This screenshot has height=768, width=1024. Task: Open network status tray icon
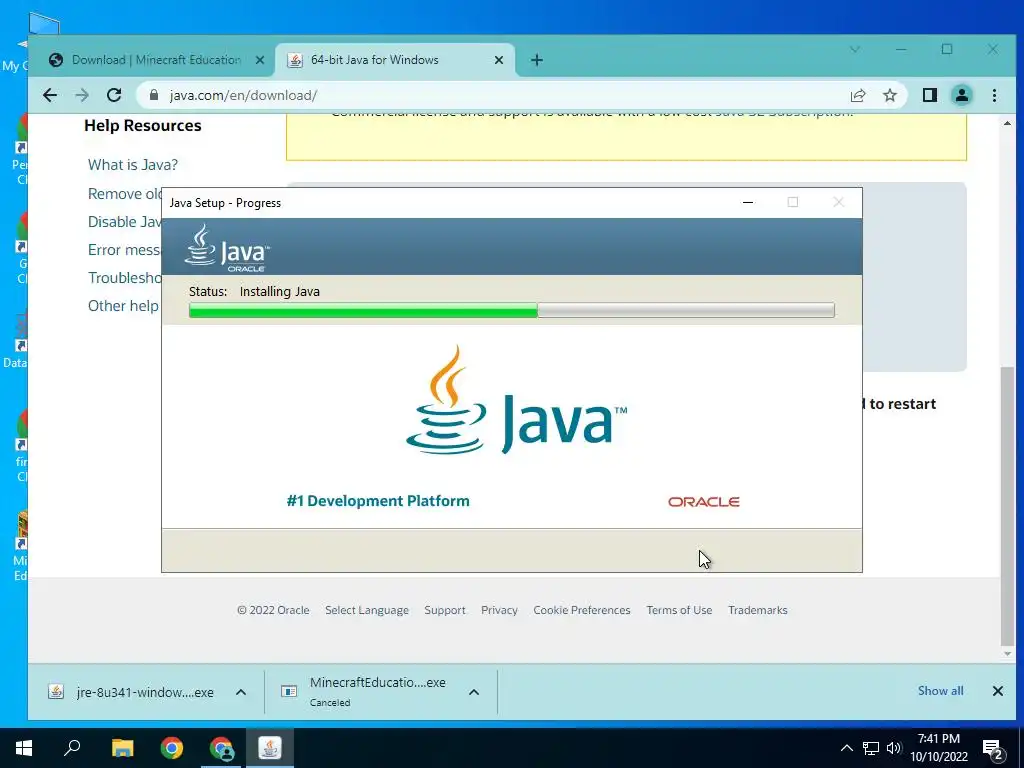click(871, 748)
